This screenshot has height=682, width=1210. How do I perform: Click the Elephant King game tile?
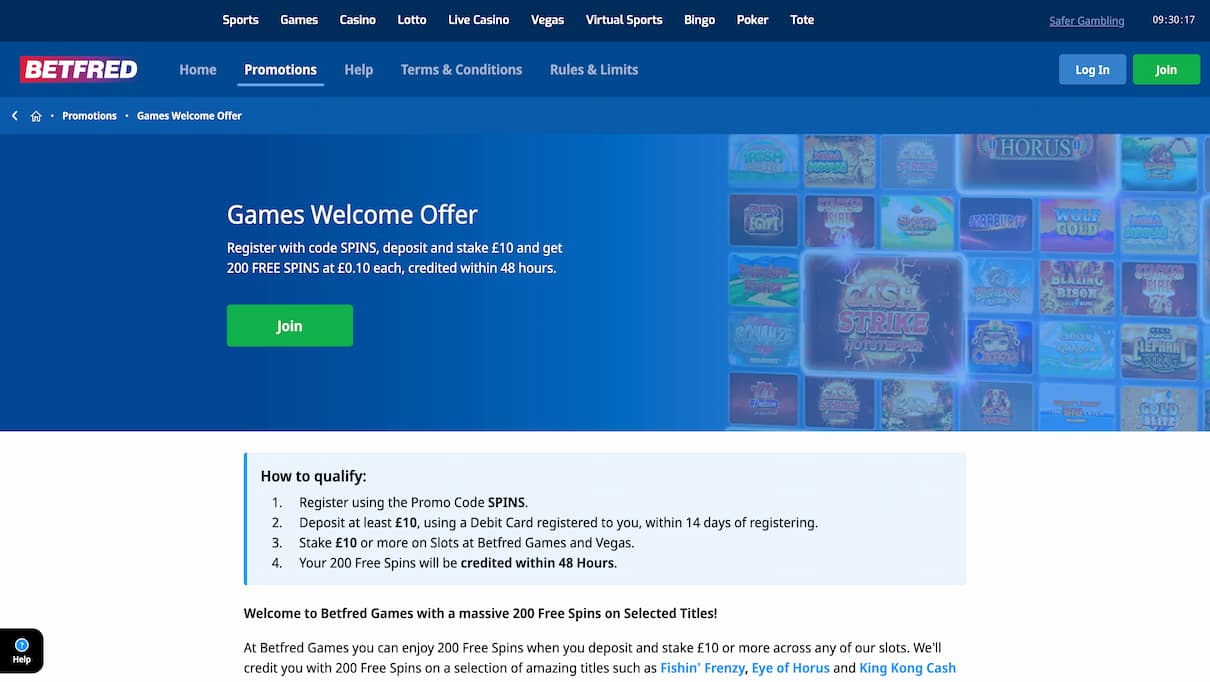click(1158, 350)
